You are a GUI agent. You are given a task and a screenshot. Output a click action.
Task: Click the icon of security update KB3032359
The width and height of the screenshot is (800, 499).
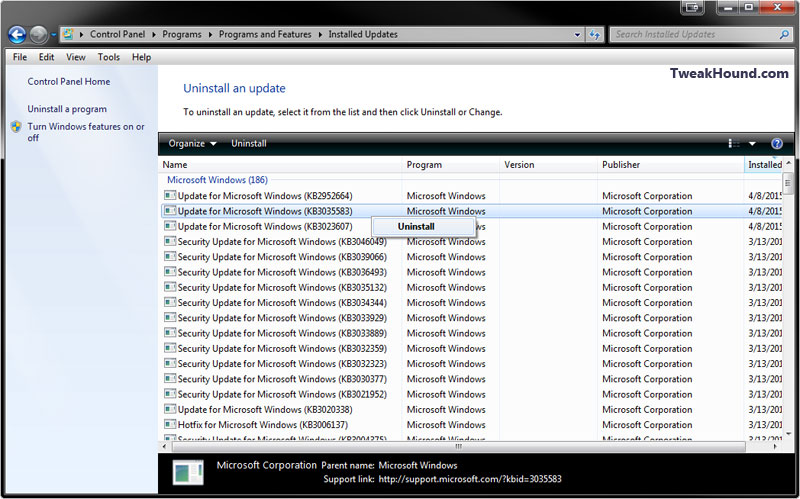tap(170, 348)
